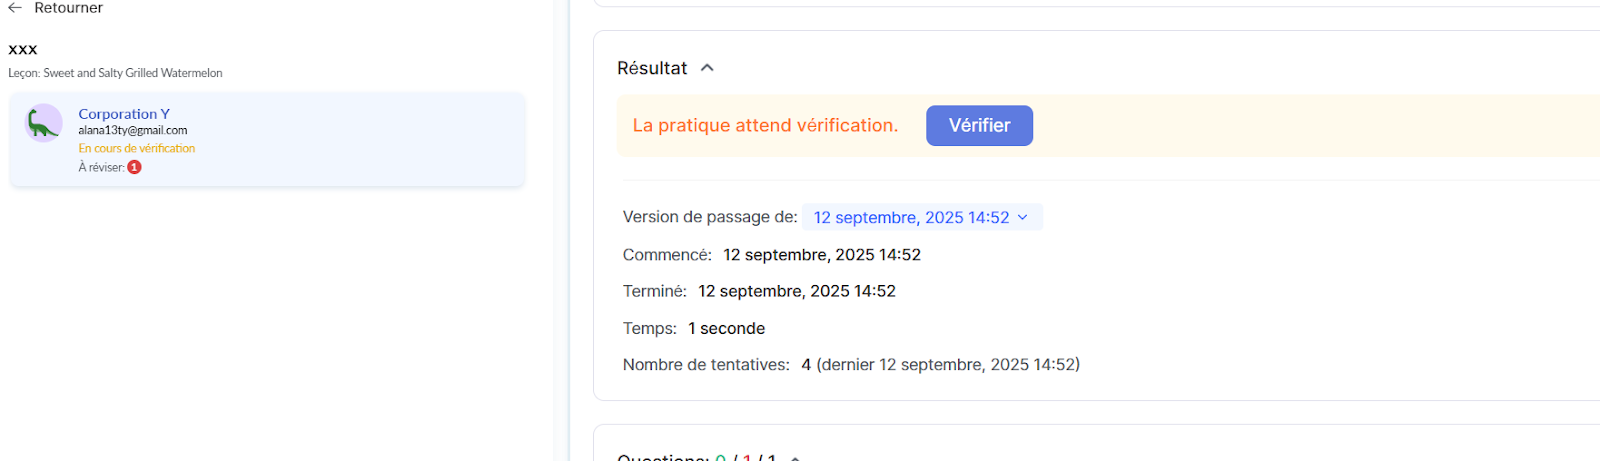
Task: Click the En cours de vérification status
Action: click(137, 148)
